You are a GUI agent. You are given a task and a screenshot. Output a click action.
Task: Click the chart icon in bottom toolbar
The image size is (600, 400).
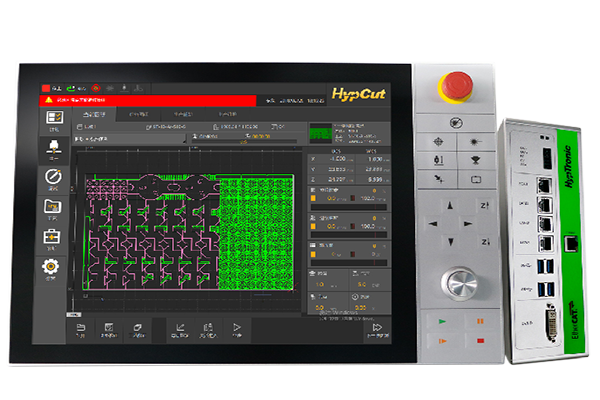pos(180,327)
